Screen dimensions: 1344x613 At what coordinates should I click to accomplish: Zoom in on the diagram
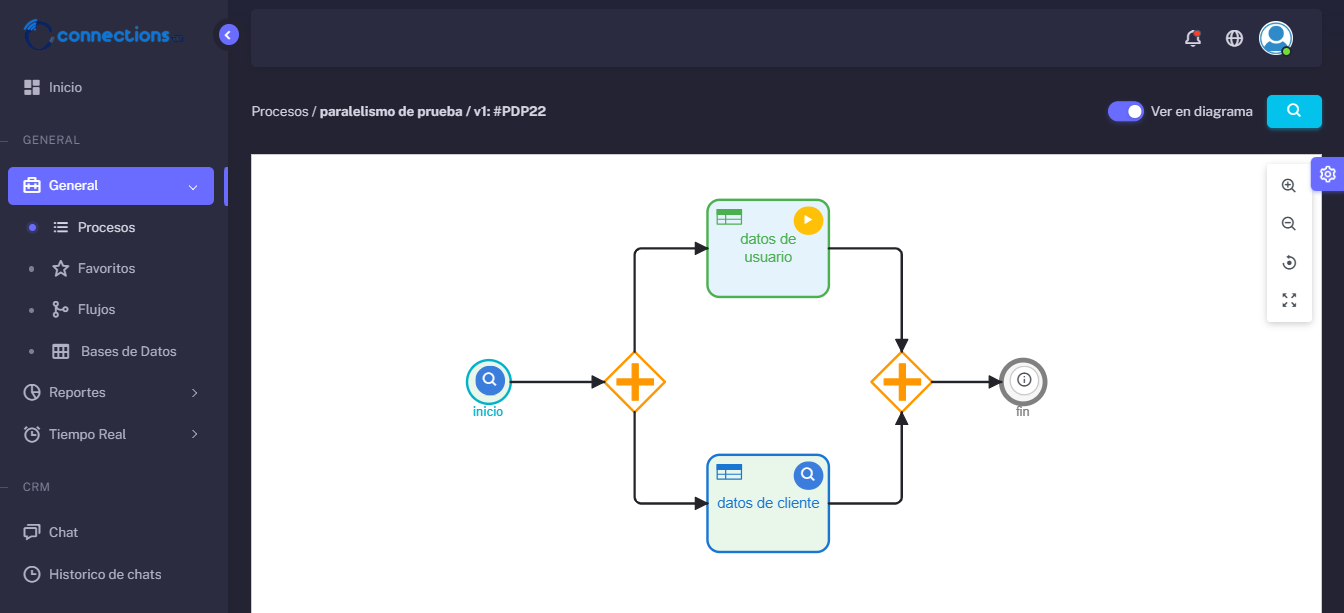click(x=1289, y=185)
